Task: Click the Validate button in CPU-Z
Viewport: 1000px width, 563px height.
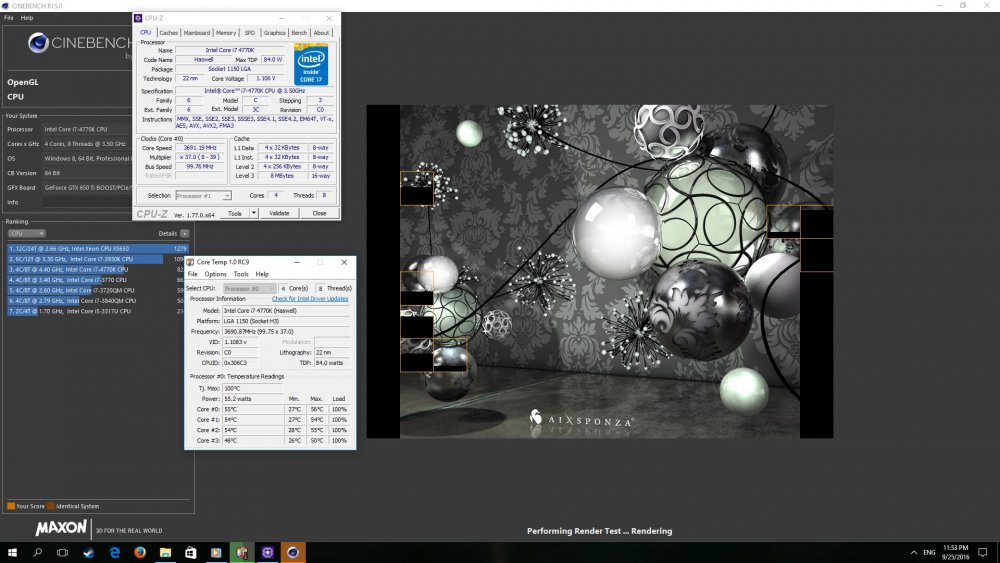Action: tap(280, 213)
